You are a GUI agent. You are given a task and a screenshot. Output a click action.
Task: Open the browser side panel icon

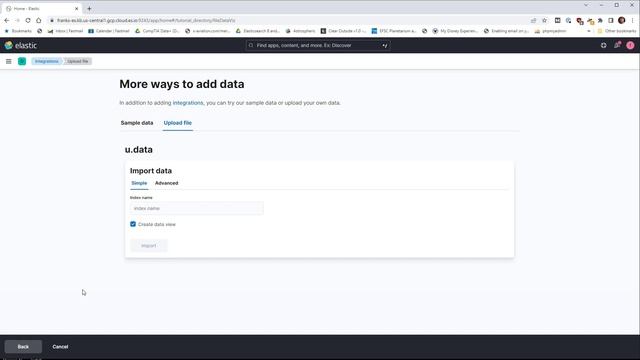click(x=611, y=20)
